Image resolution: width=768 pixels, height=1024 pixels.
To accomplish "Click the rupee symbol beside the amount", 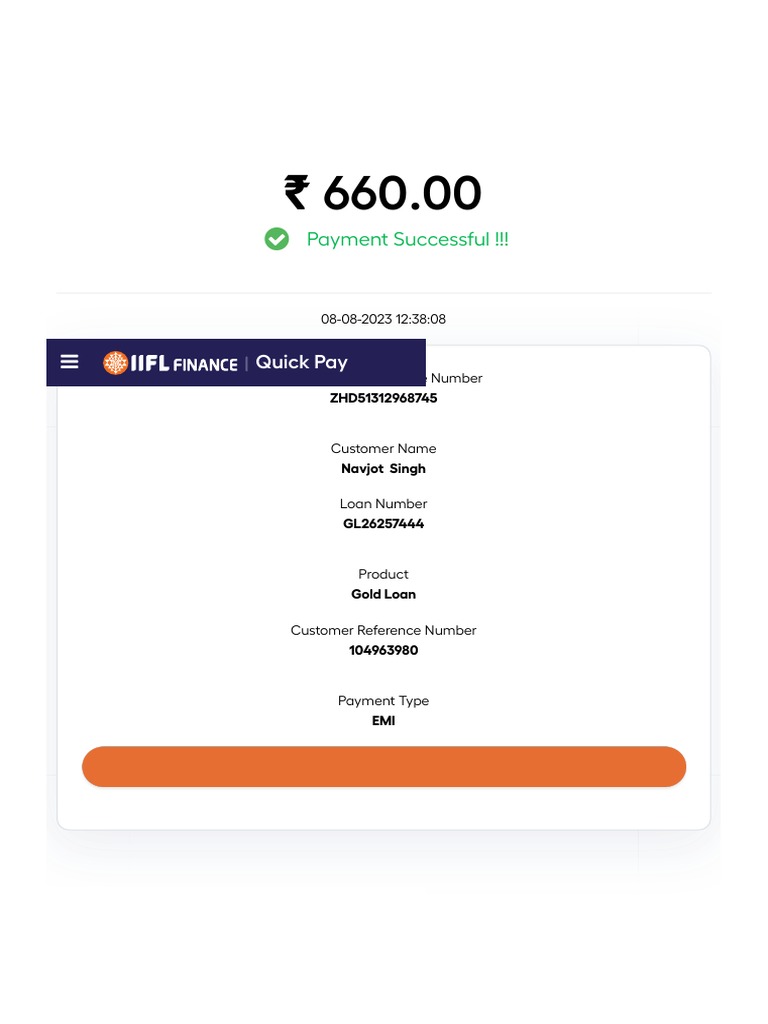I will [x=297, y=192].
